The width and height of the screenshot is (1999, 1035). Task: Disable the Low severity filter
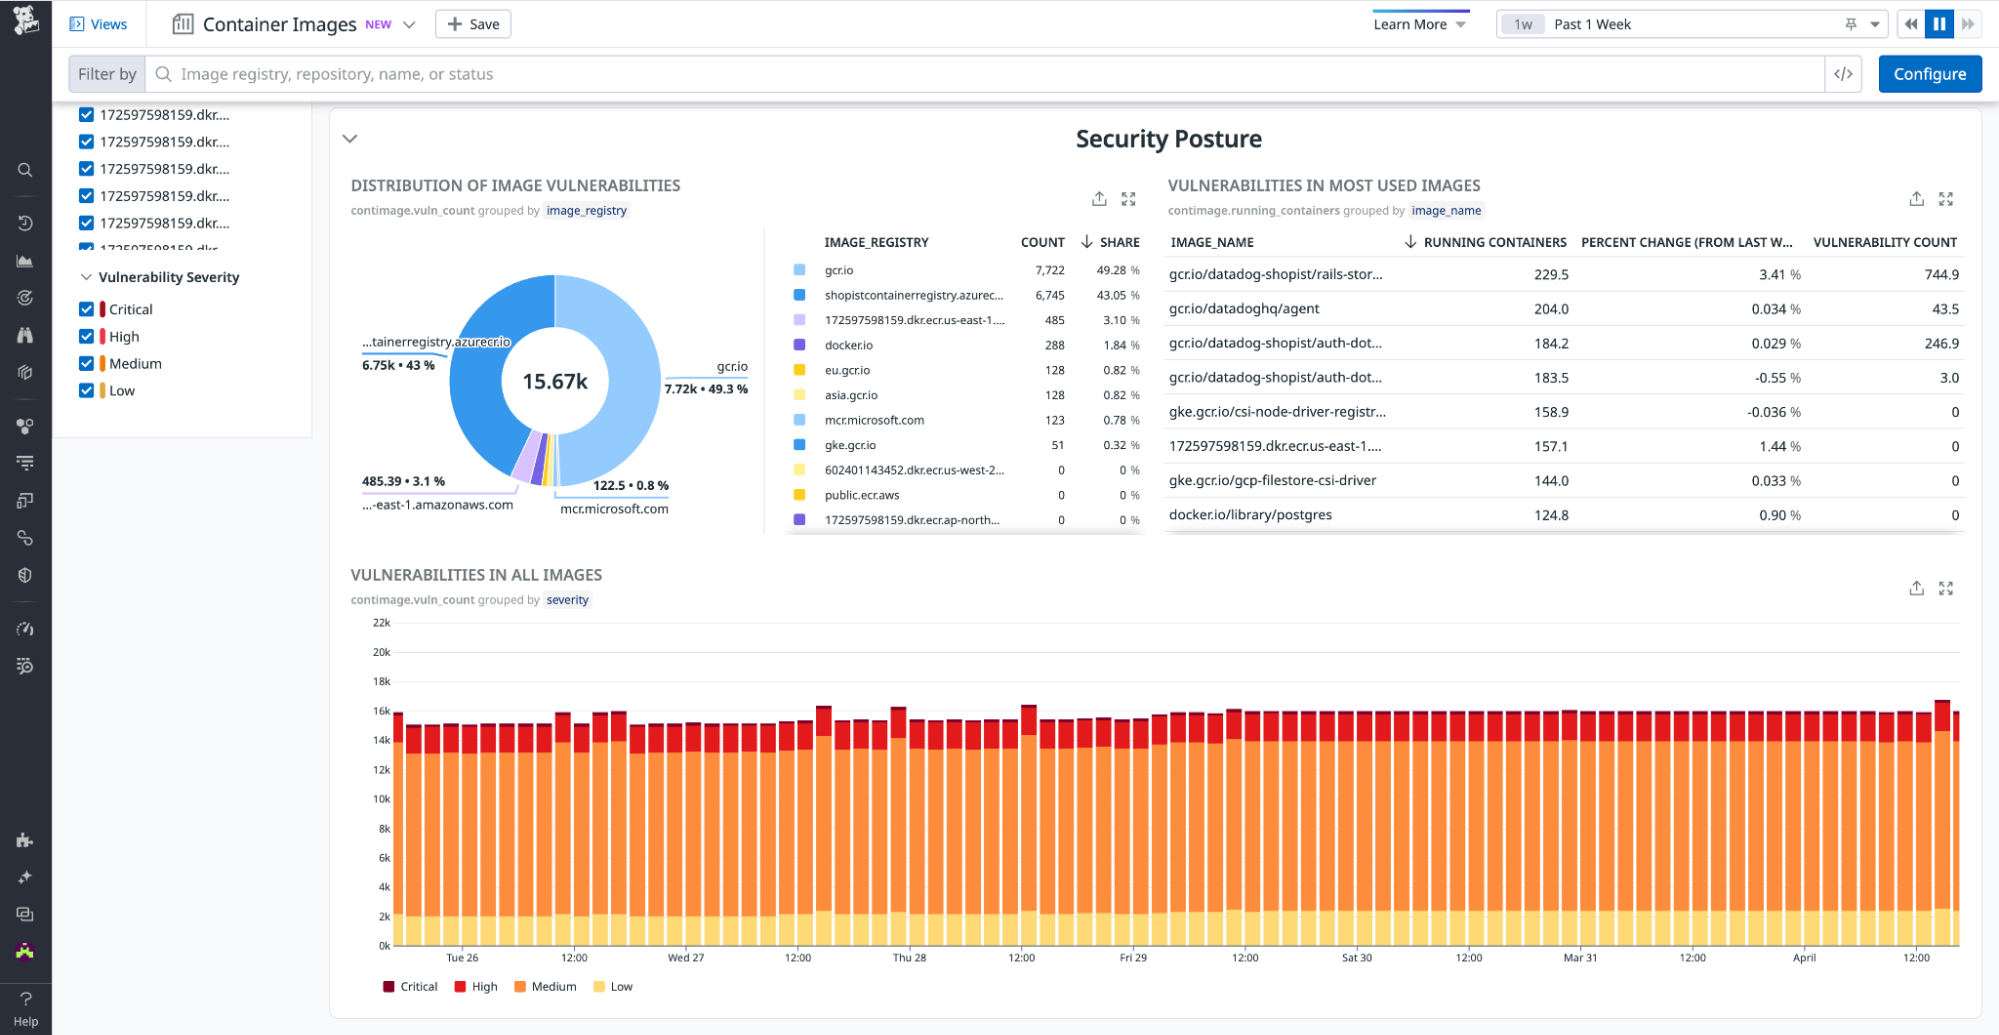[87, 390]
